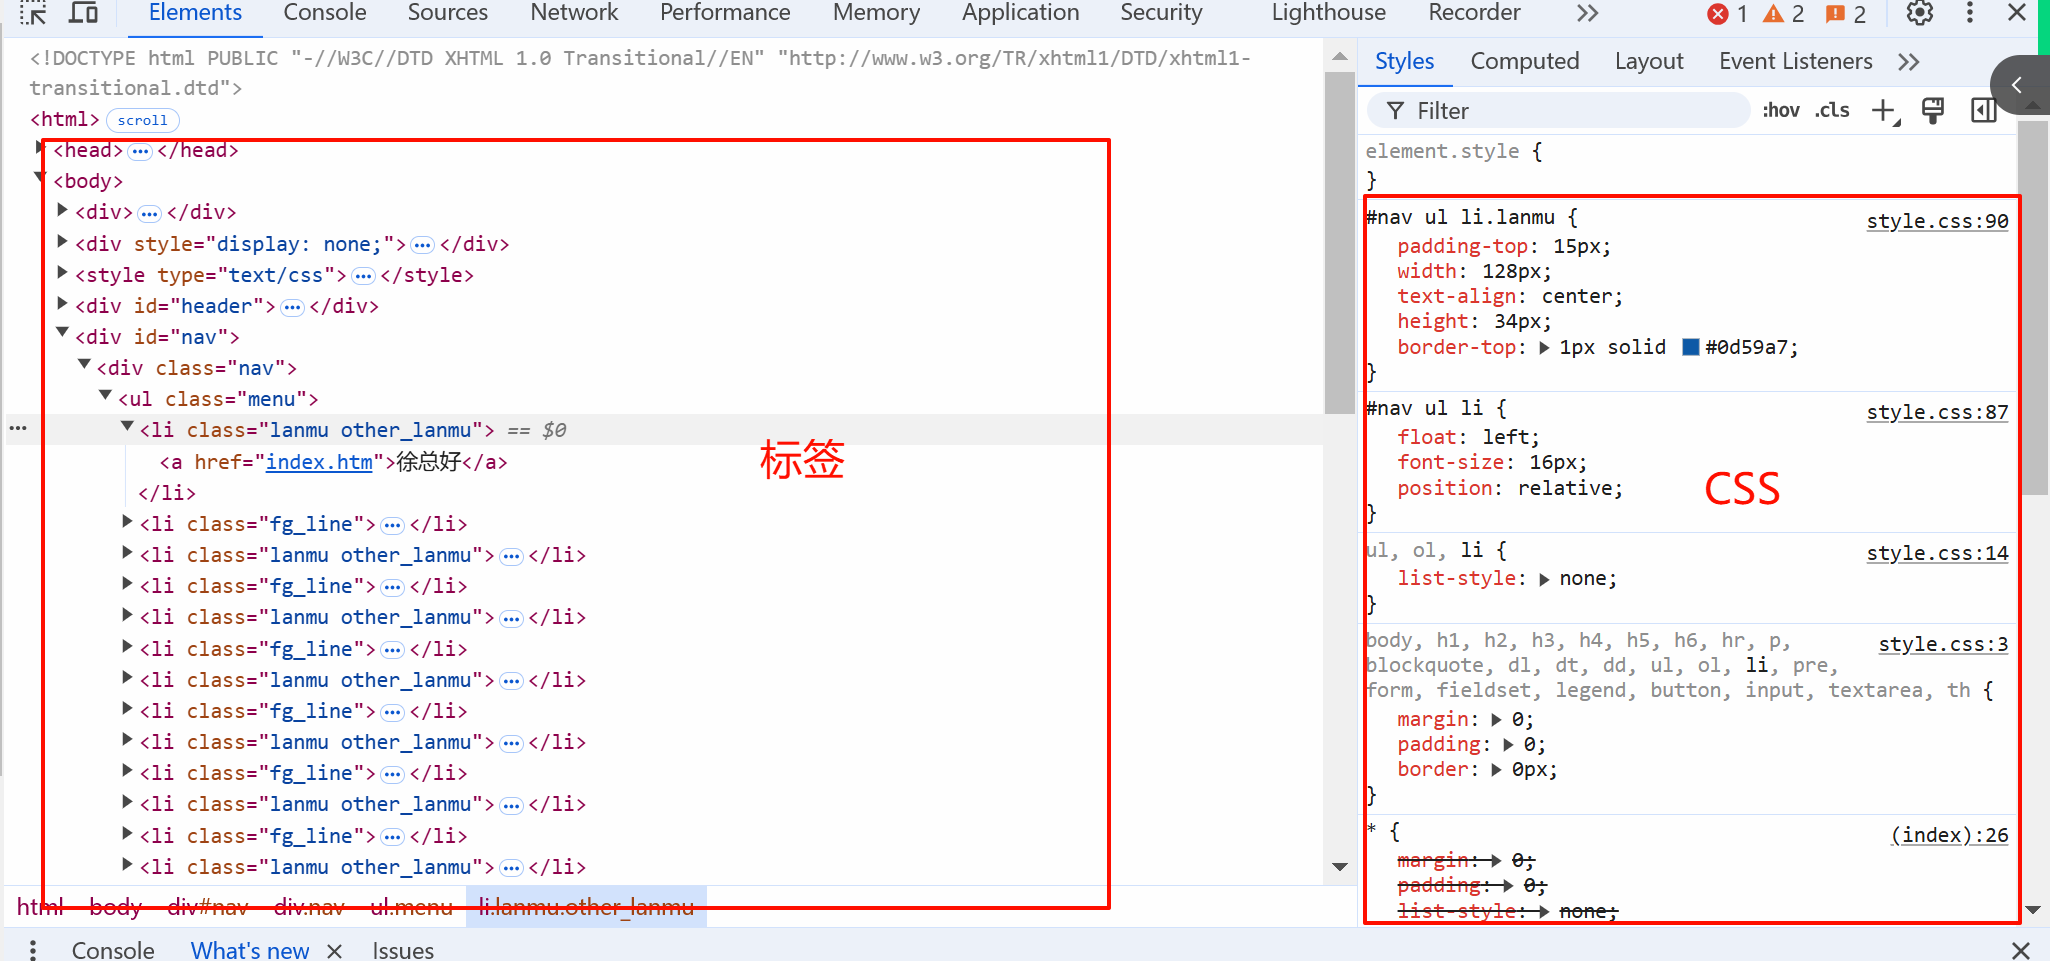
Task: Follow the index.htm href link
Action: click(x=319, y=462)
